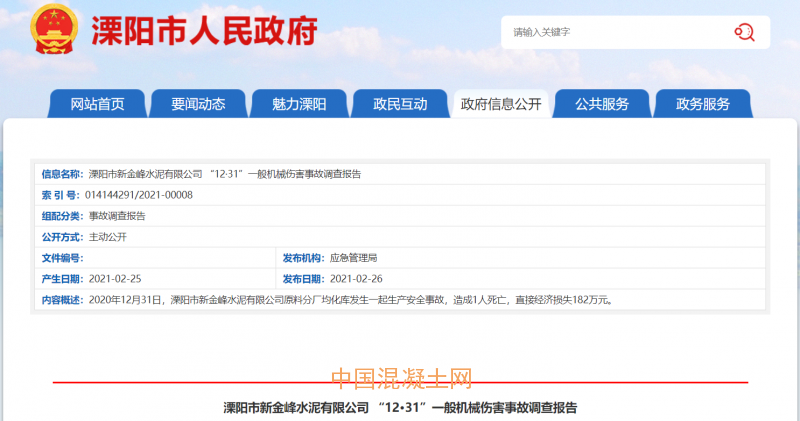Click the 中国混凝土网 watermark text
This screenshot has height=421, width=800.
[400, 379]
